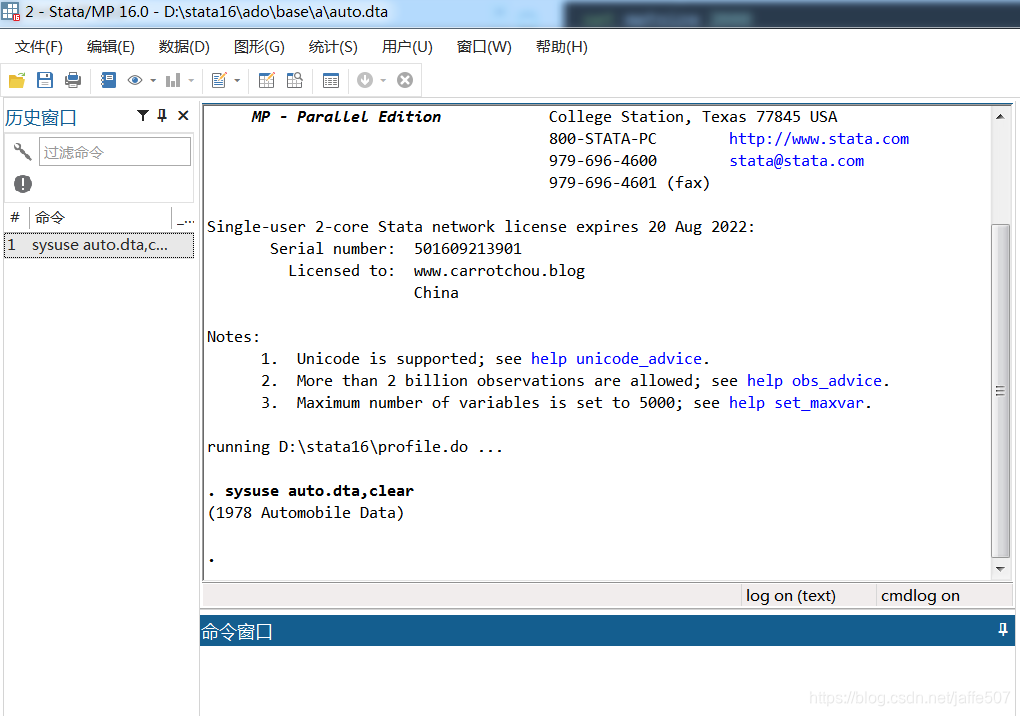Click the cmdlog on status indicator
Image resolution: width=1020 pixels, height=716 pixels.
pyautogui.click(x=920, y=596)
